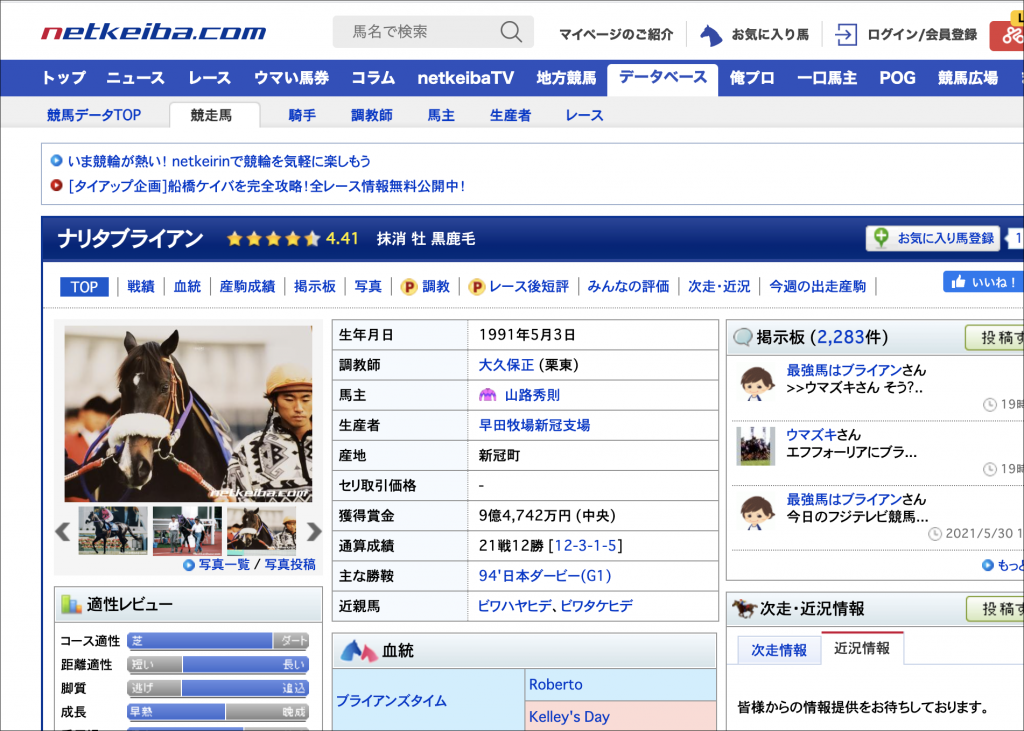Click the premium P icon beside 調教
Image resolution: width=1024 pixels, height=731 pixels.
pyautogui.click(x=409, y=287)
